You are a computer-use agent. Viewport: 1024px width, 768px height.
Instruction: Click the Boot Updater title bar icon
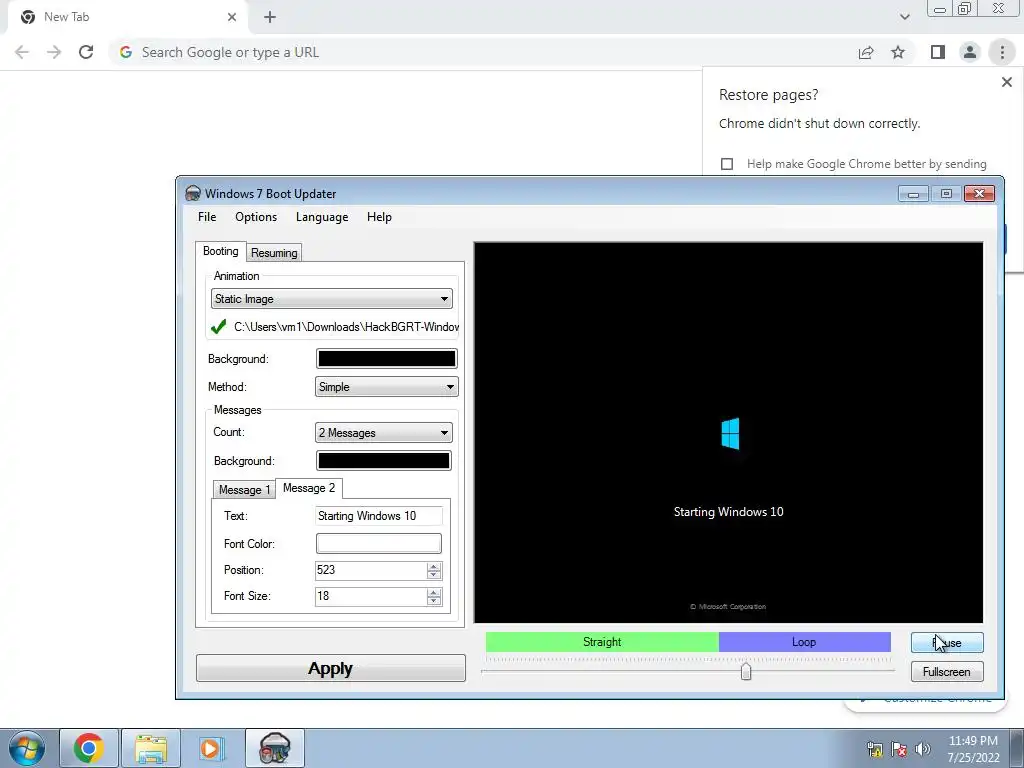point(193,193)
